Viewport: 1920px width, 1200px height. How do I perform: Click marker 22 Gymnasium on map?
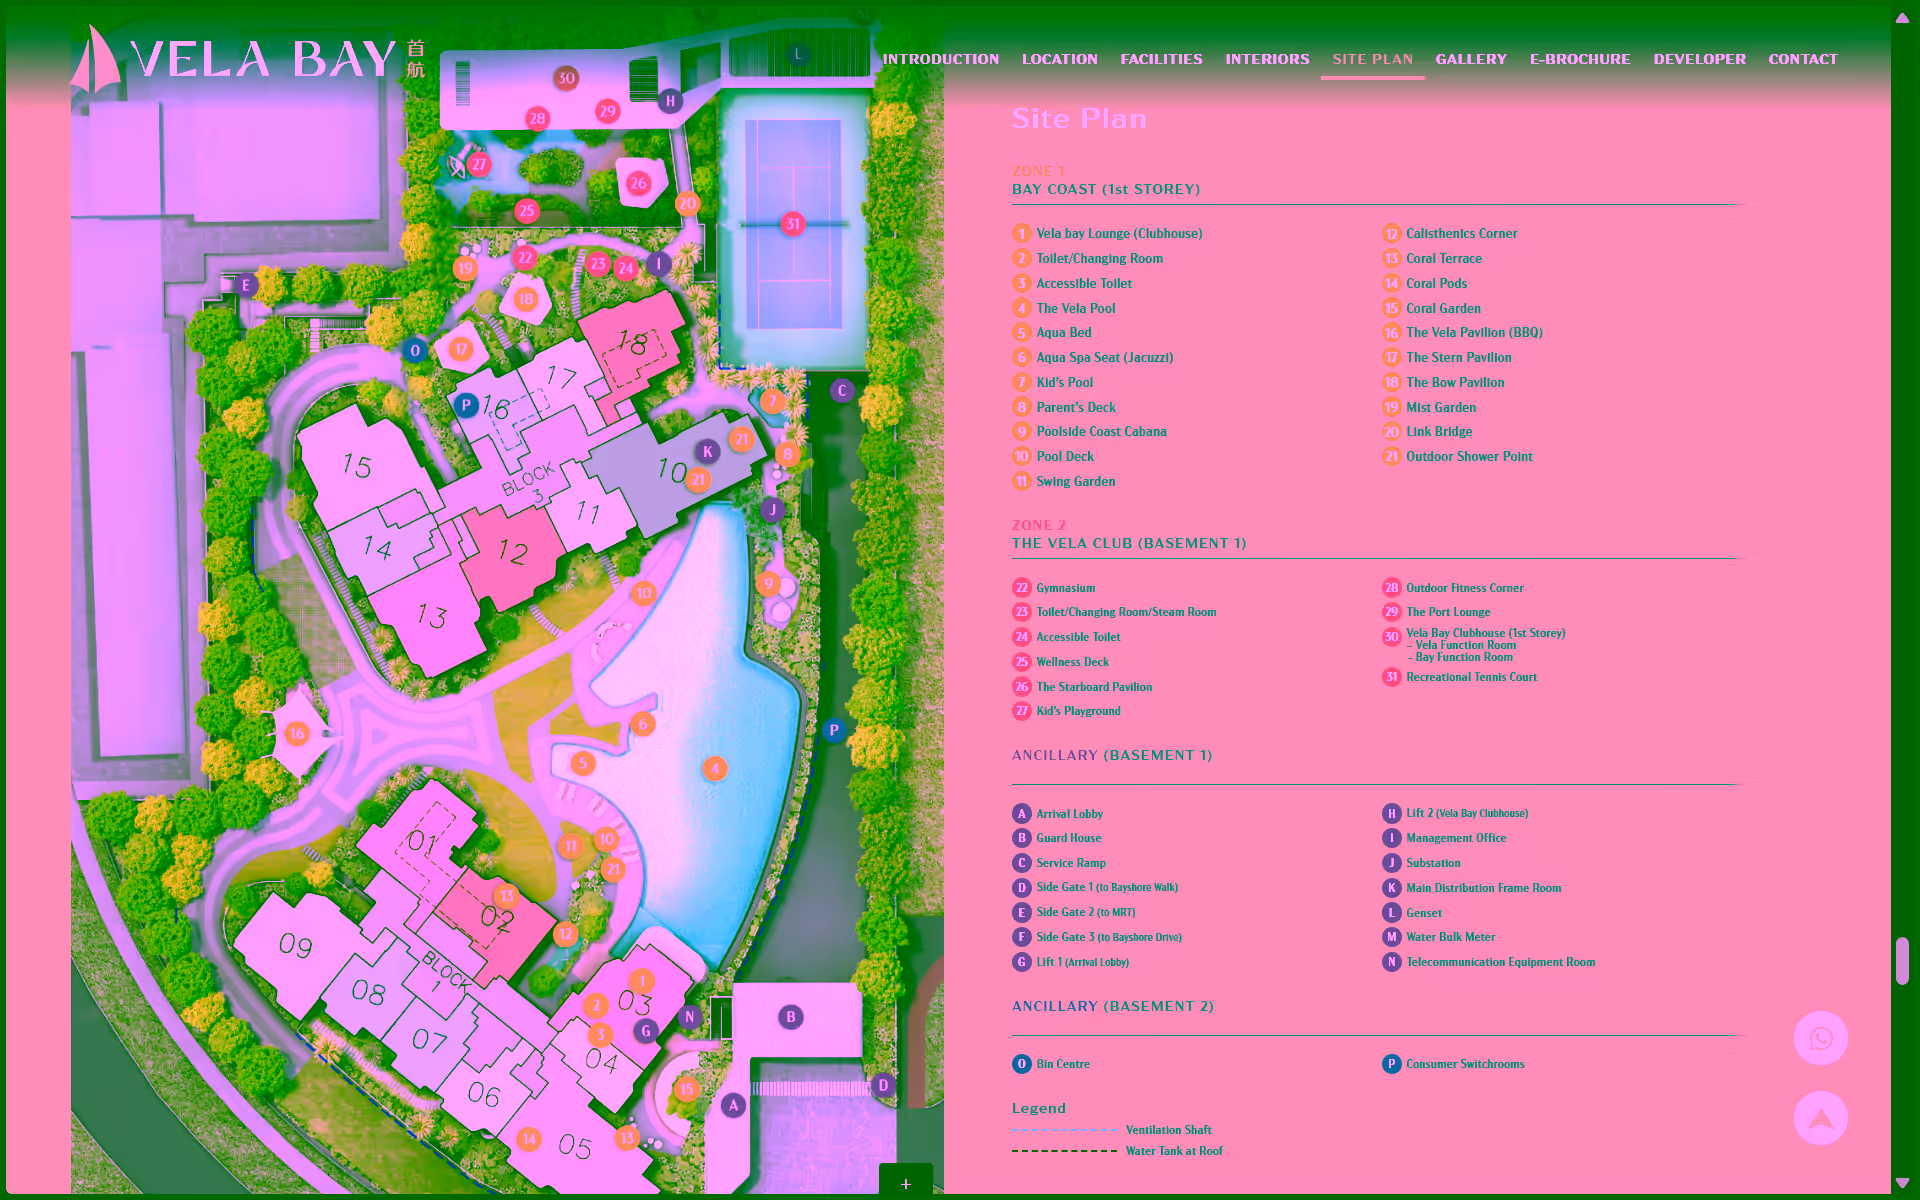point(525,257)
